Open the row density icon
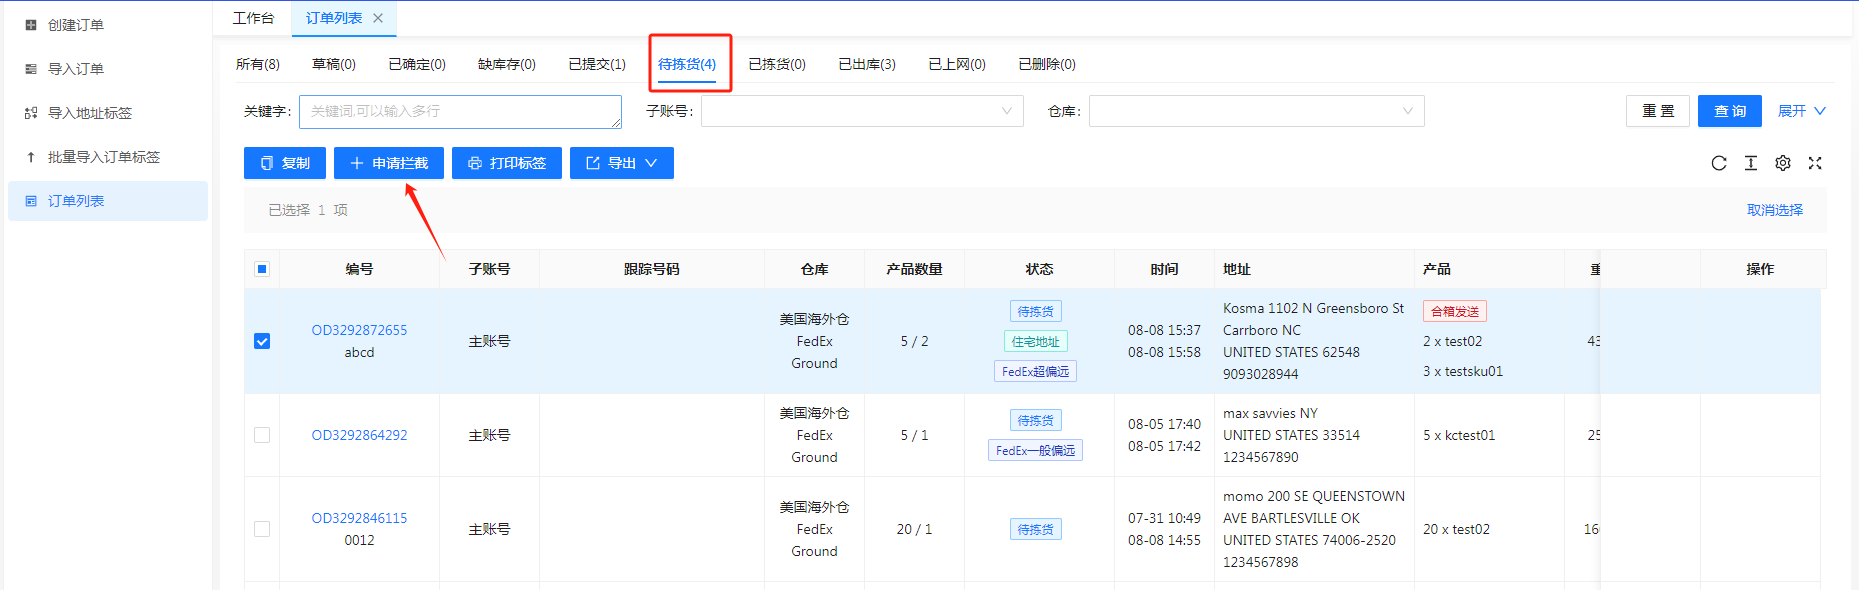 [x=1751, y=163]
